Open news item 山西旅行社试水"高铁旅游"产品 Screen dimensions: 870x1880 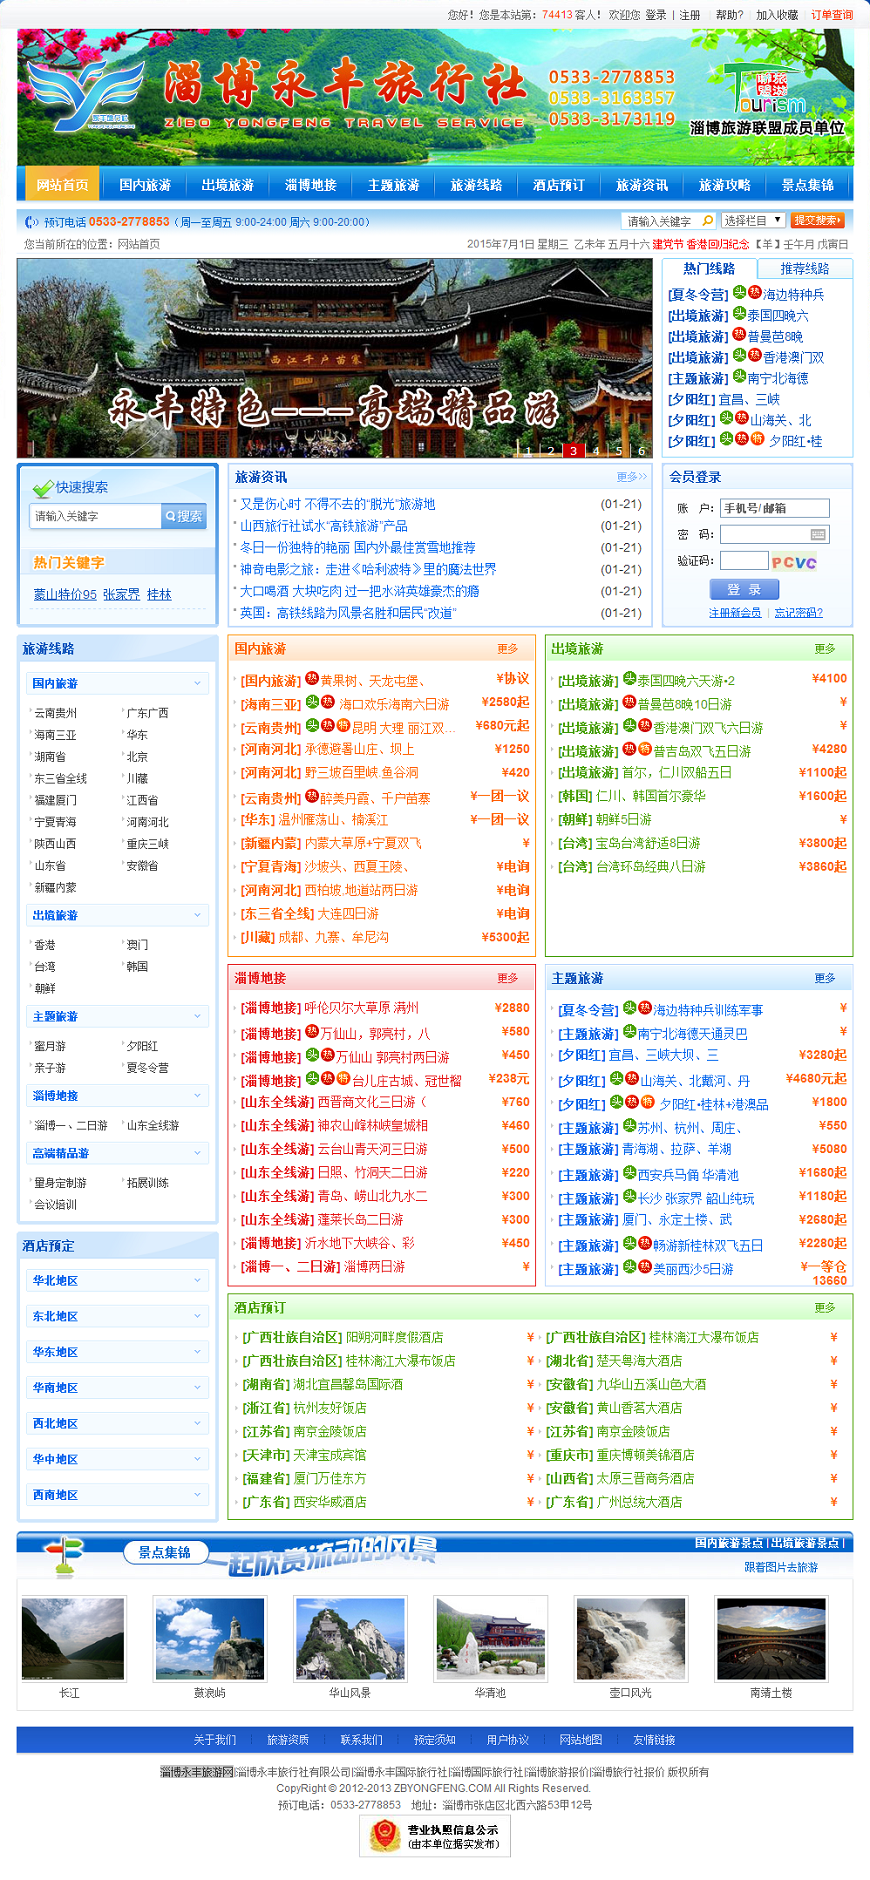324,526
